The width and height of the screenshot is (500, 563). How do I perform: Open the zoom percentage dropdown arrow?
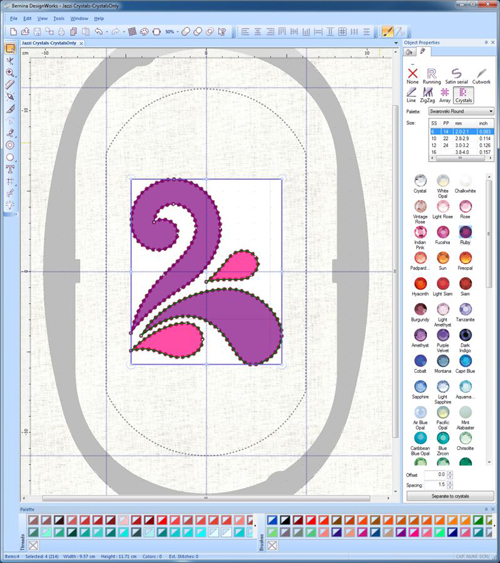(x=177, y=32)
